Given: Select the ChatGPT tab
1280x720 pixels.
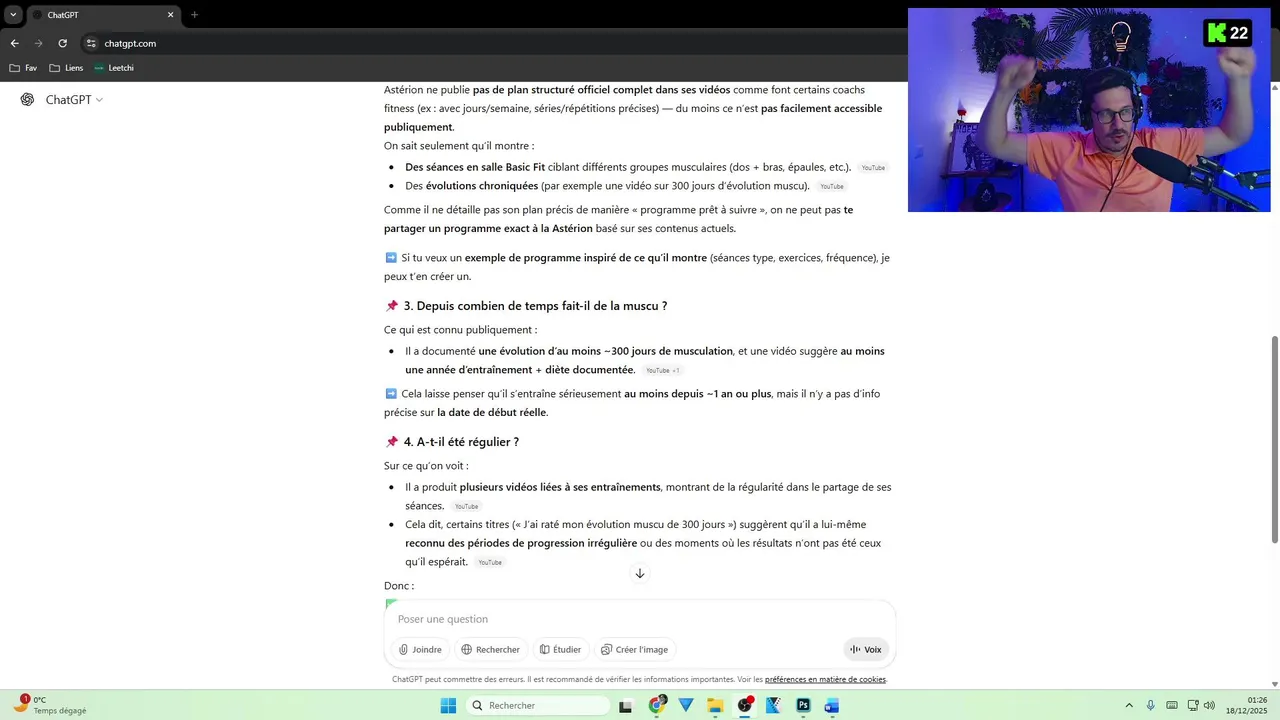Looking at the screenshot, I should [x=102, y=15].
